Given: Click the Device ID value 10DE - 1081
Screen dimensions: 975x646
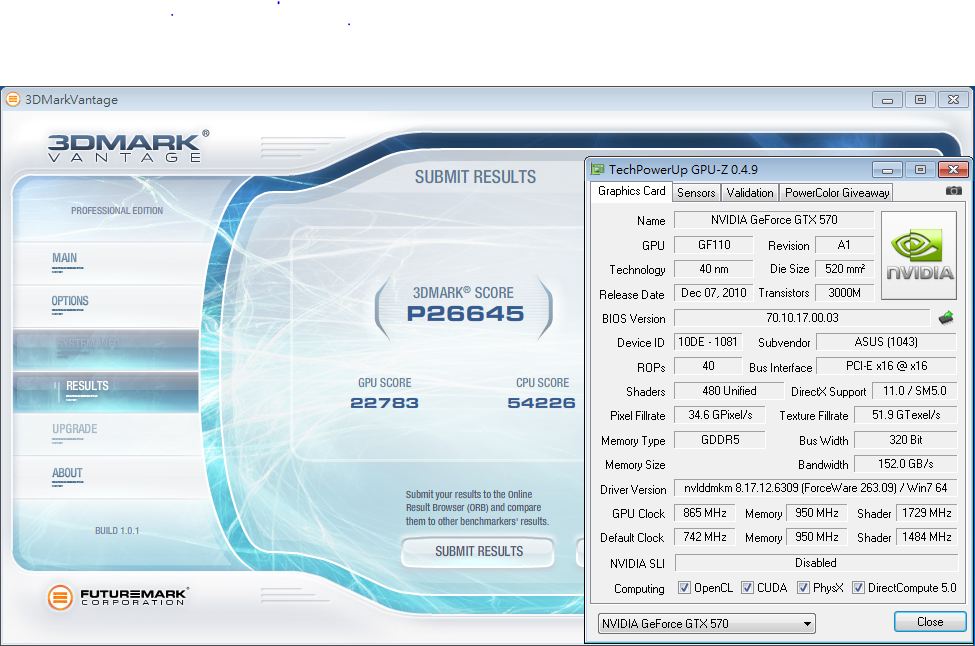Looking at the screenshot, I should (708, 342).
